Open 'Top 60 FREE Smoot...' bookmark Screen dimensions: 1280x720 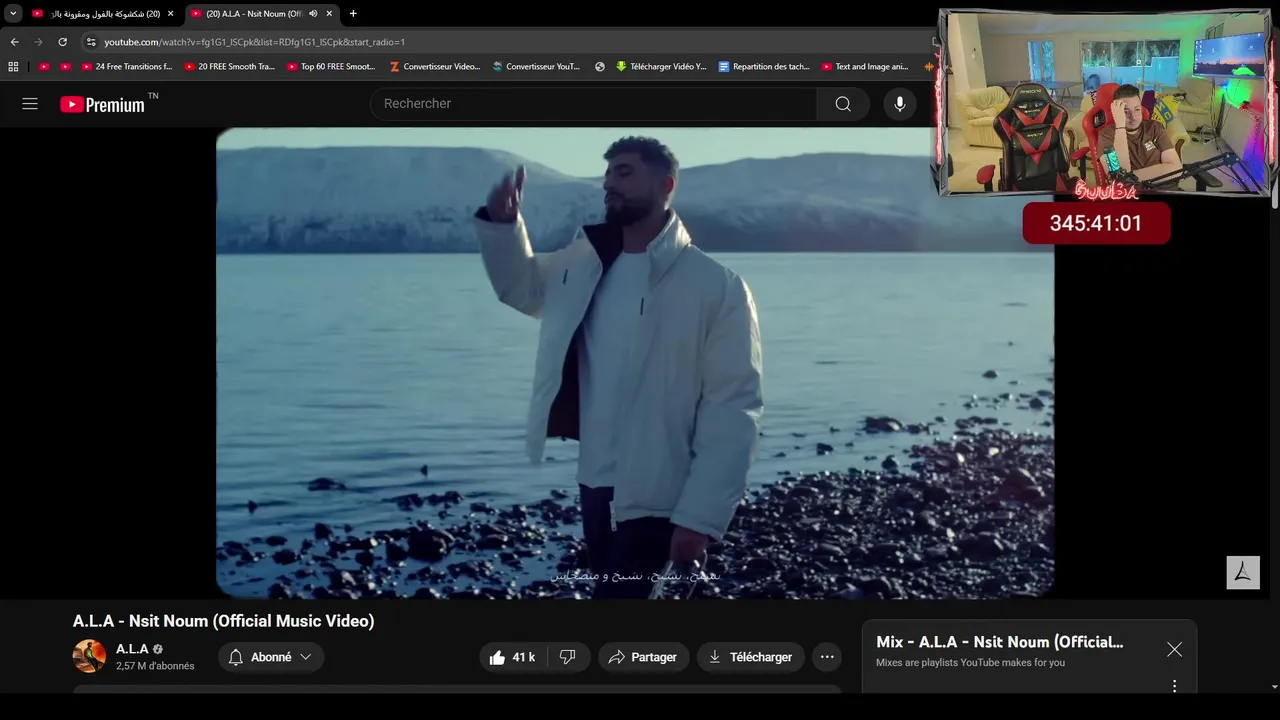[331, 67]
